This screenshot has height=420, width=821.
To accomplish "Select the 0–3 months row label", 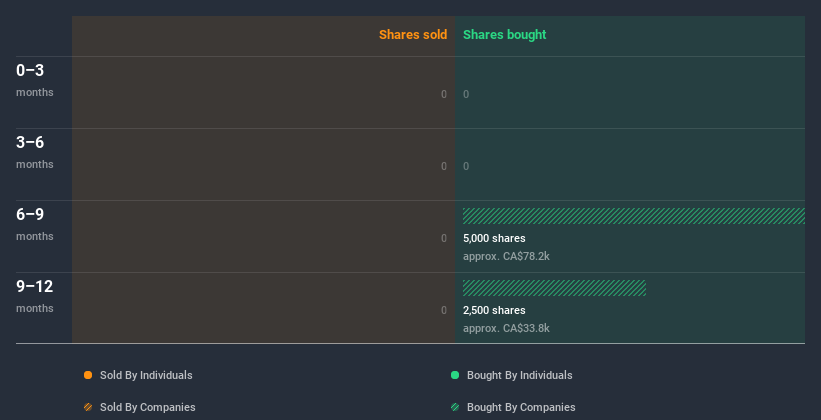I will [35, 80].
